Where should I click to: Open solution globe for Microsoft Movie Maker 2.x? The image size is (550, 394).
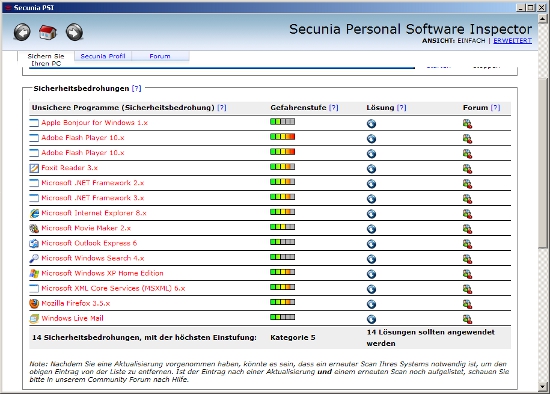click(x=371, y=229)
